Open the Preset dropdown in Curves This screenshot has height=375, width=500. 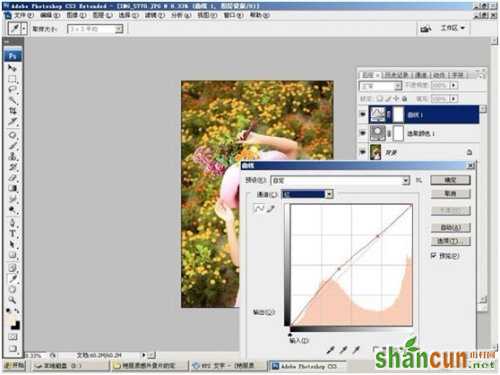click(x=340, y=180)
